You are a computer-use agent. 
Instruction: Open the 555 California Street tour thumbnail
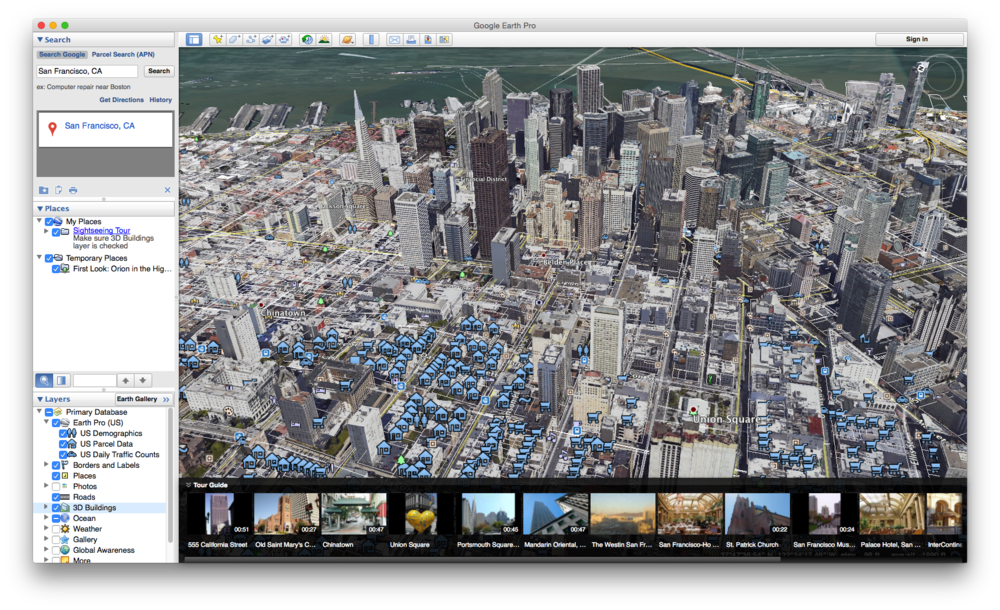tap(218, 514)
